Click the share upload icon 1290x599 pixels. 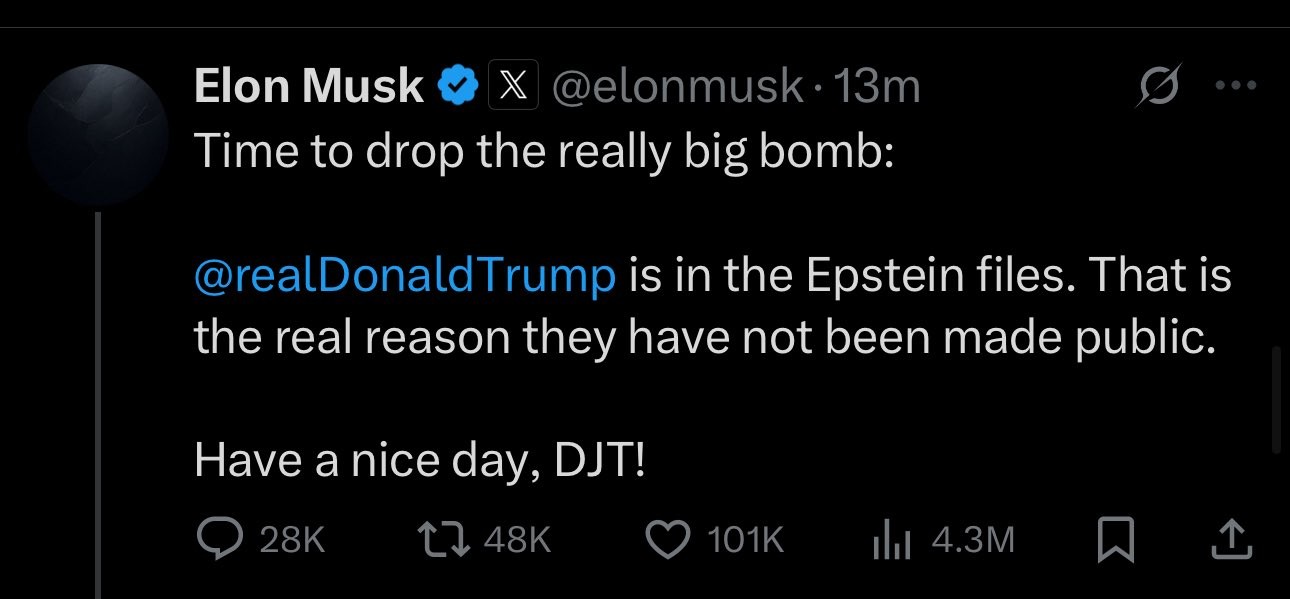[x=1231, y=541]
